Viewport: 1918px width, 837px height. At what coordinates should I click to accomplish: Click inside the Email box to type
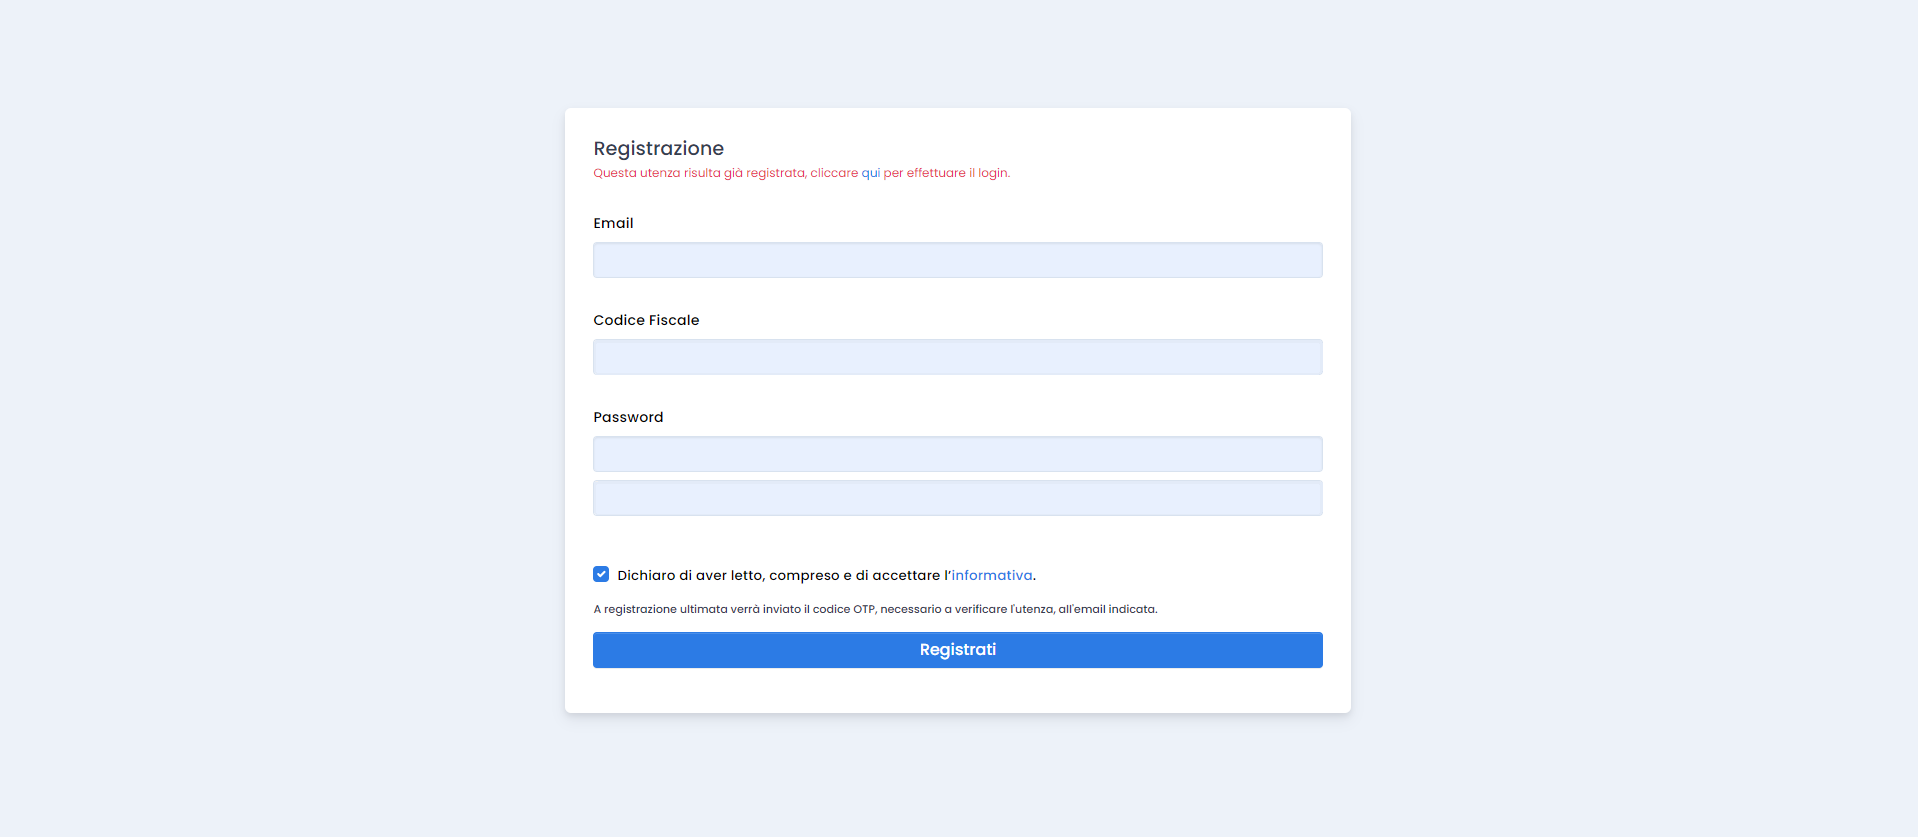coord(957,260)
